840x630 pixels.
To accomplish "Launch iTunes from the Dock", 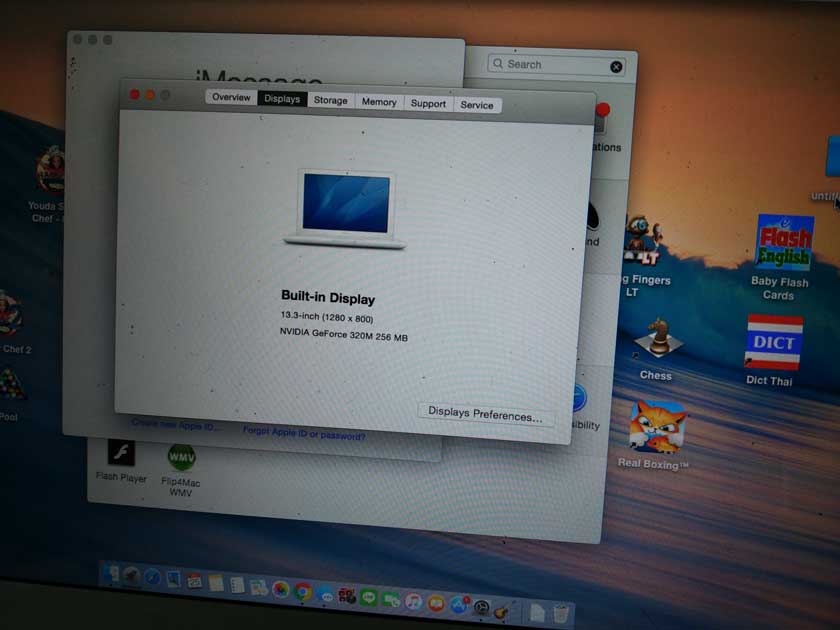I will pyautogui.click(x=414, y=602).
